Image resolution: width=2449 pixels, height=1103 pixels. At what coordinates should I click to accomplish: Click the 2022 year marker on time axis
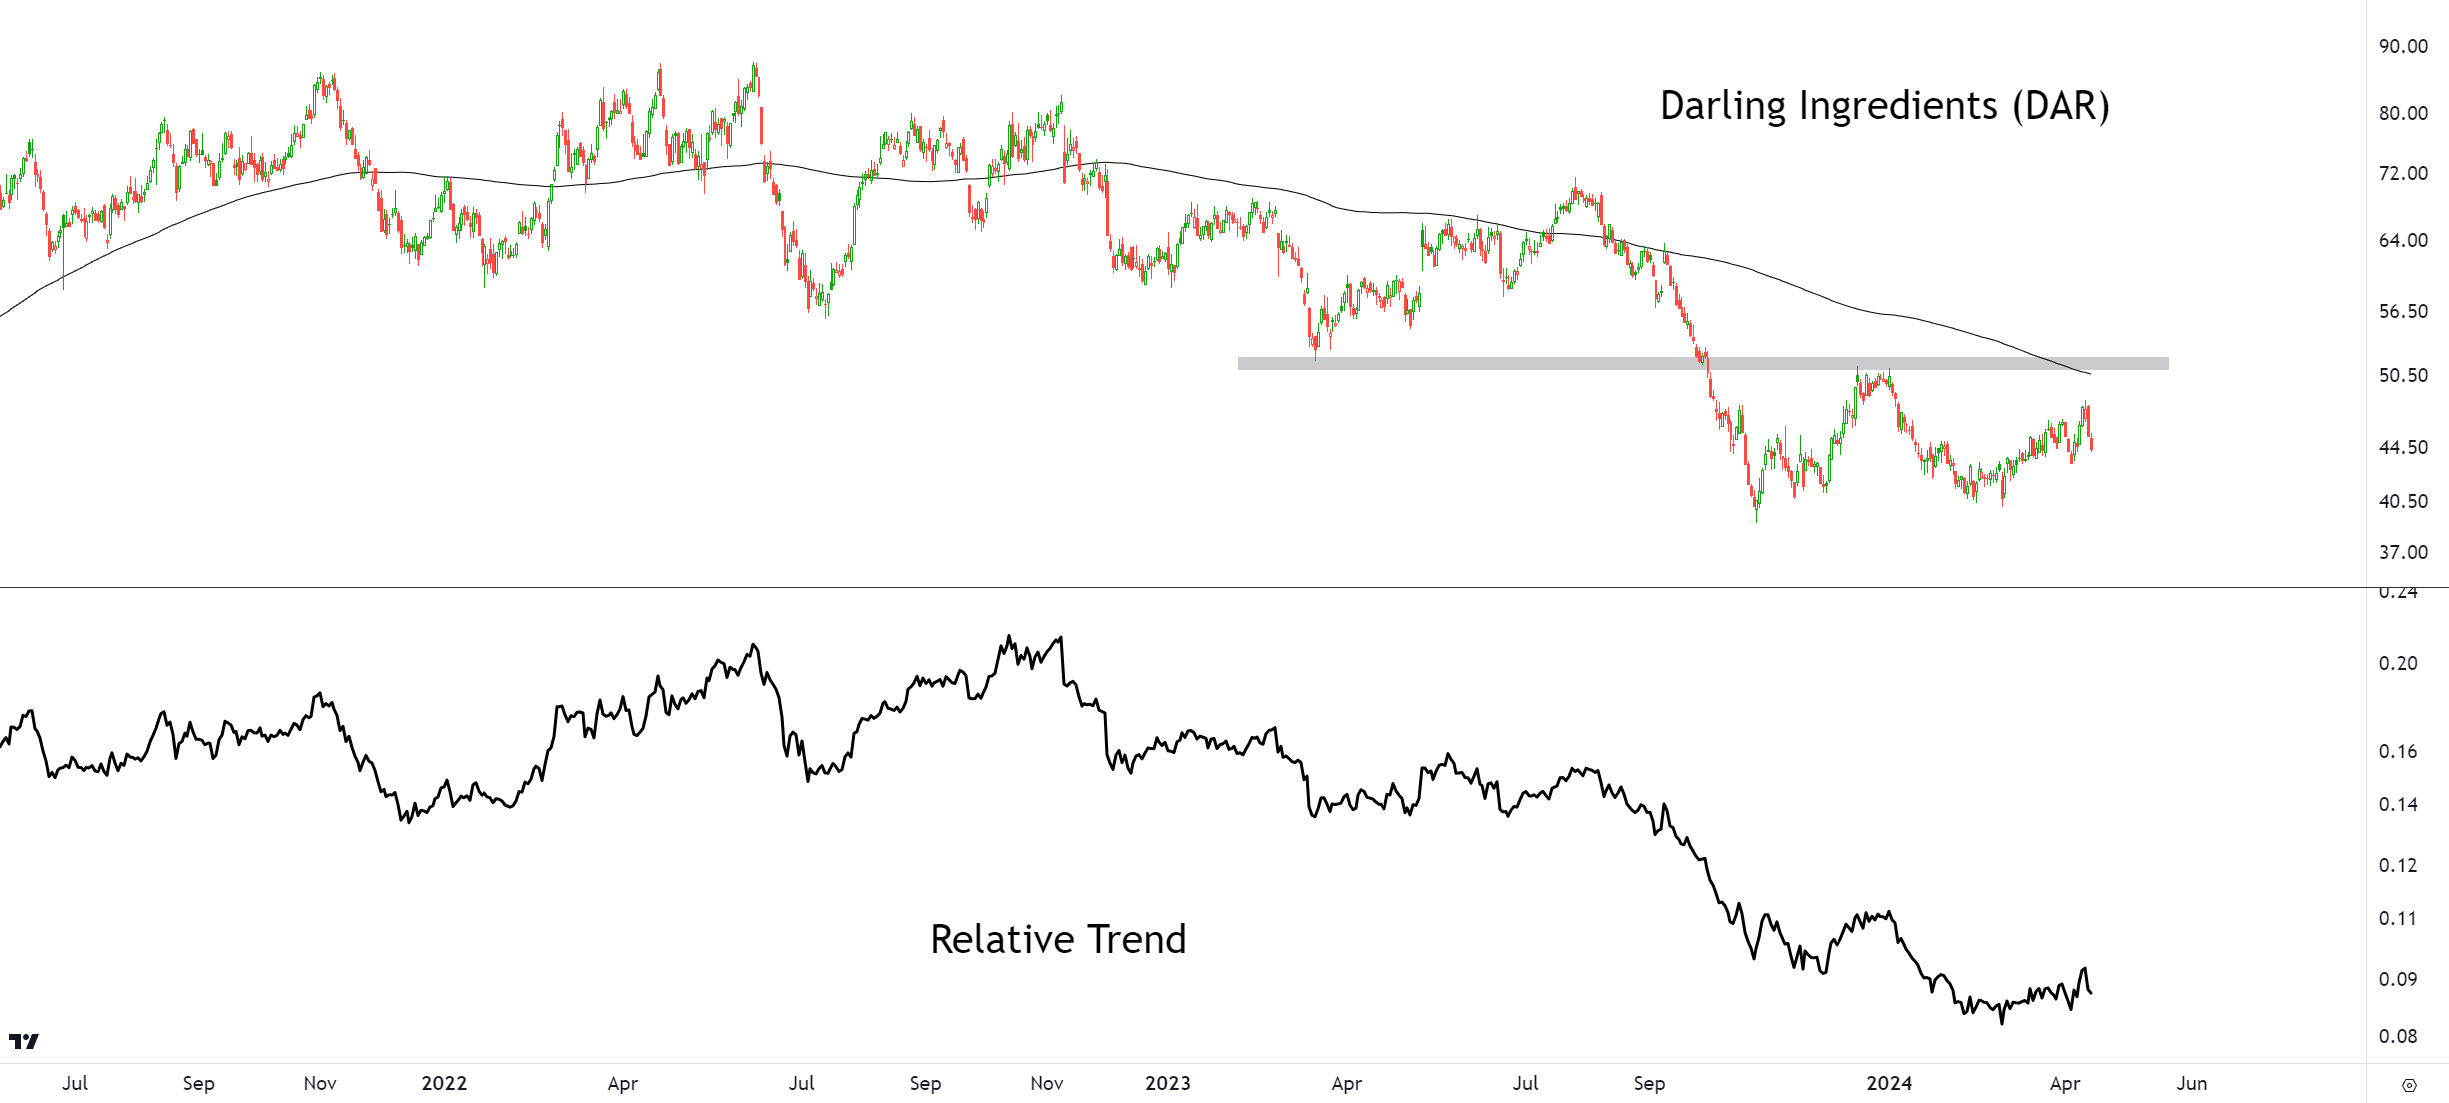coord(444,1083)
